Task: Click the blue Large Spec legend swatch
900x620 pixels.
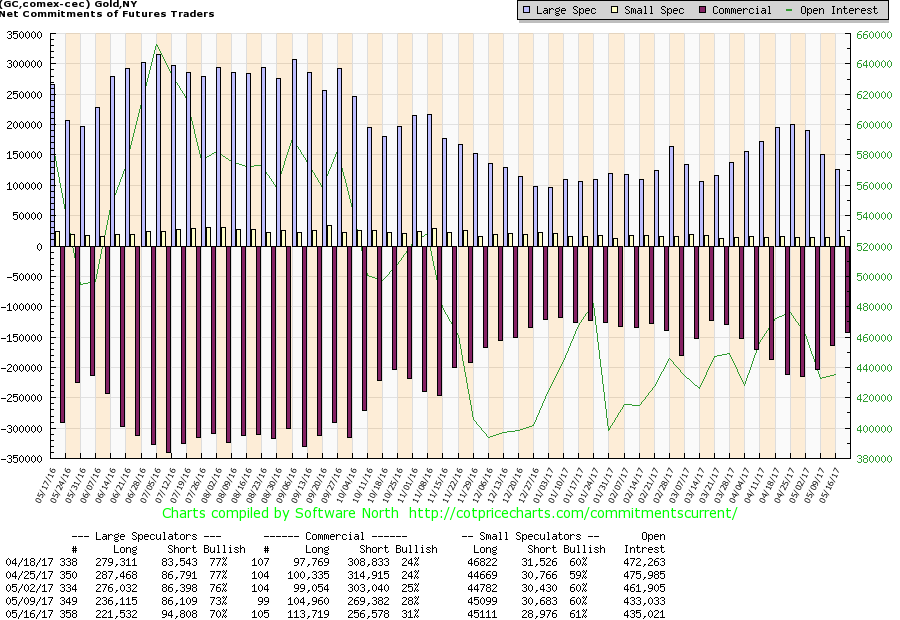Action: pos(527,10)
